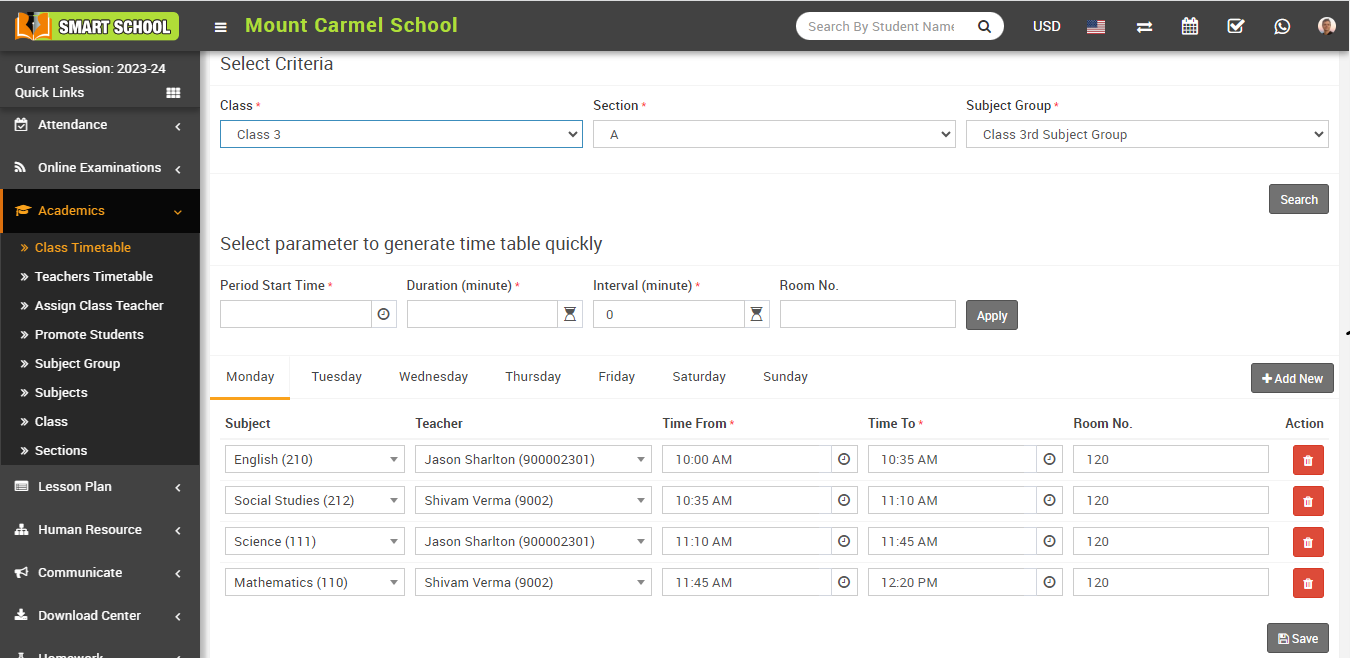Switch to the Saturday tab
This screenshot has height=658, width=1350.
pos(699,377)
